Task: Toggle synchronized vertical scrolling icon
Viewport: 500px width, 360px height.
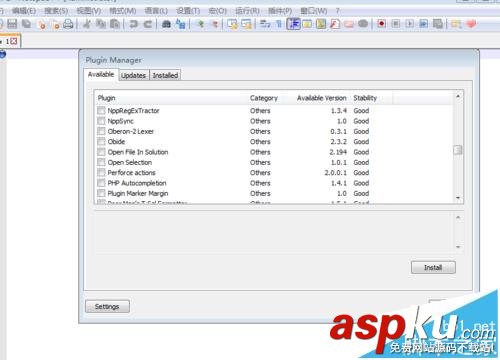Action: pos(232,24)
